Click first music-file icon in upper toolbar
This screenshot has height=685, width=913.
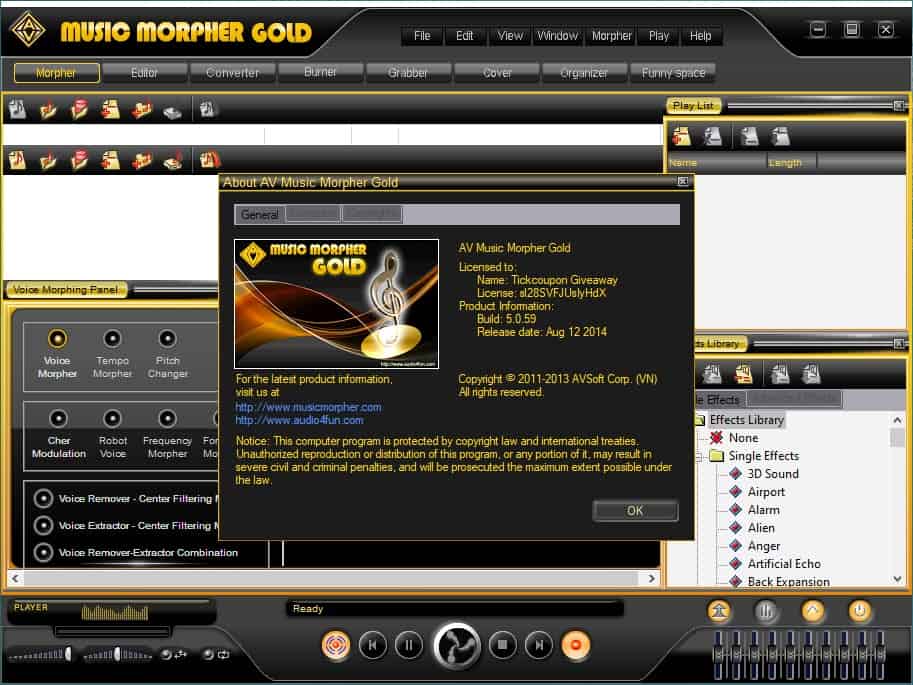point(17,109)
